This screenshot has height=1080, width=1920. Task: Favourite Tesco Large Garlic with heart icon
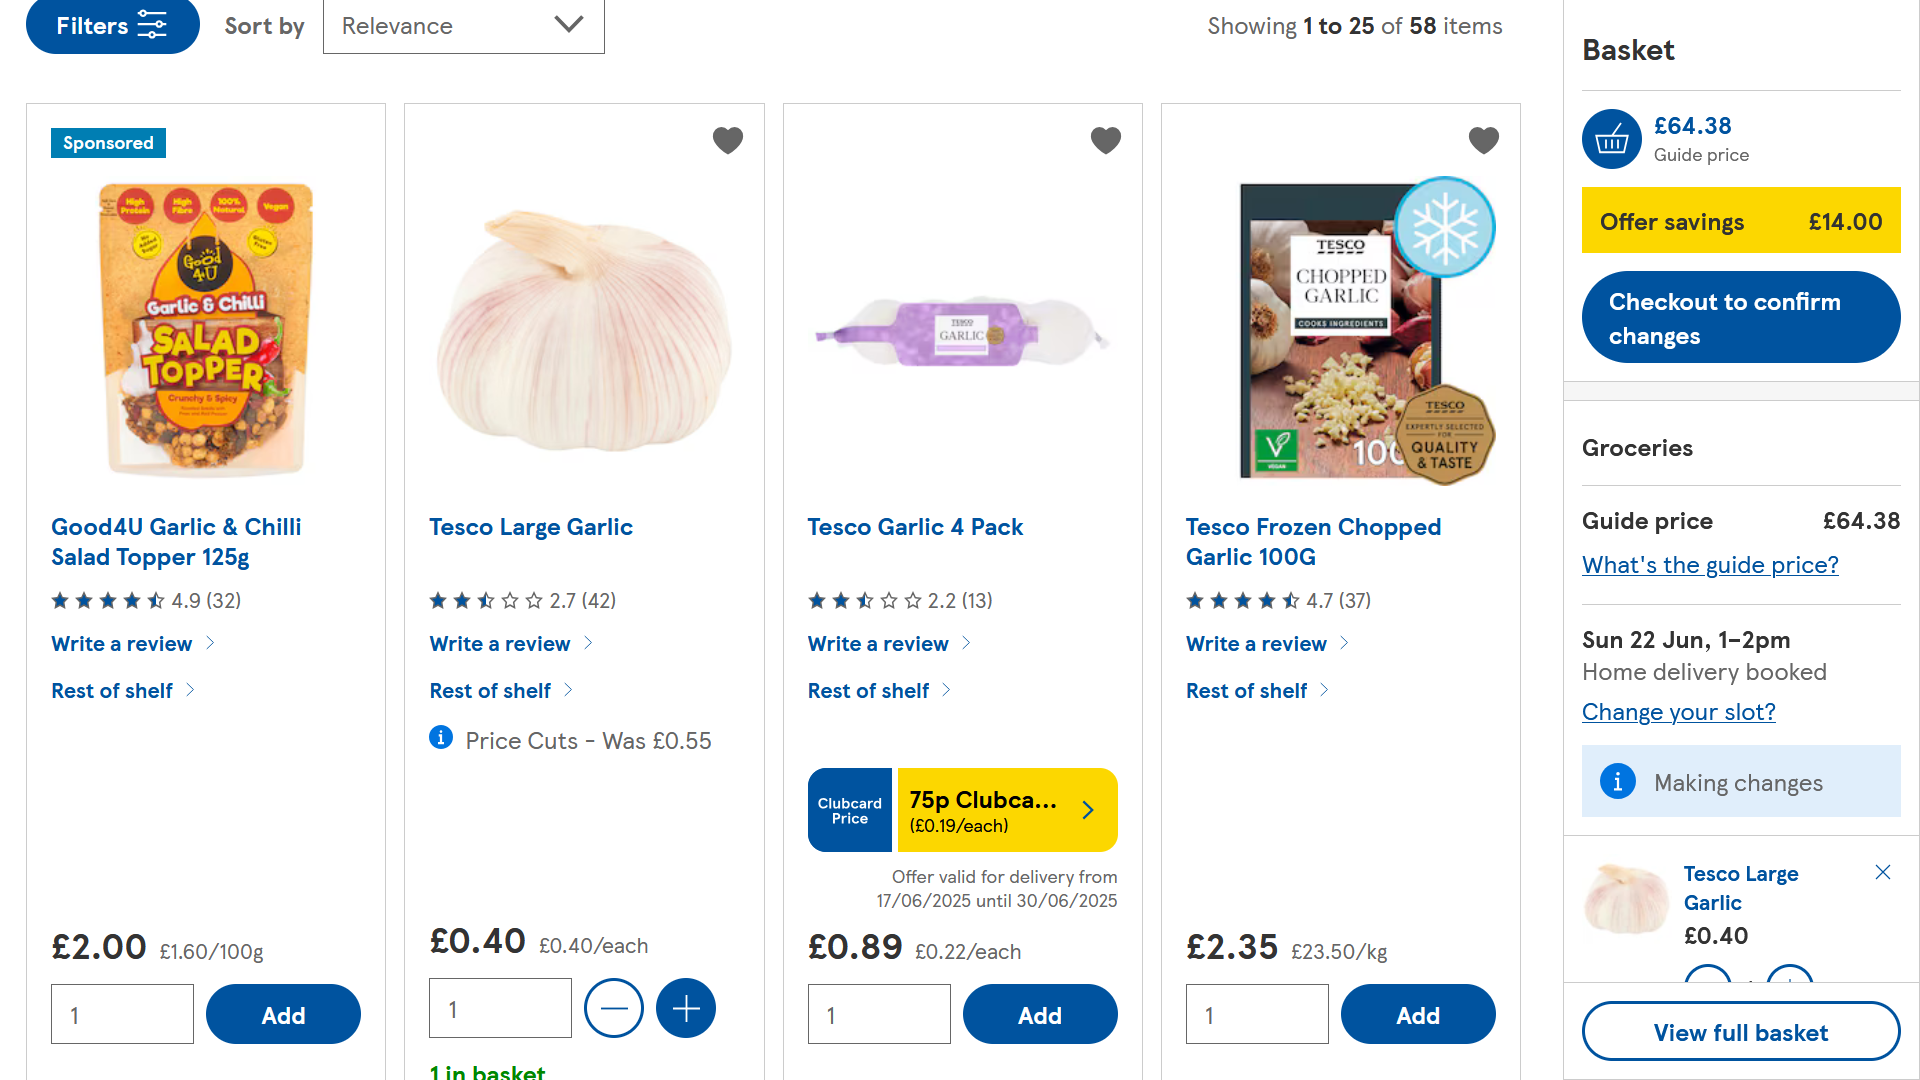727,140
